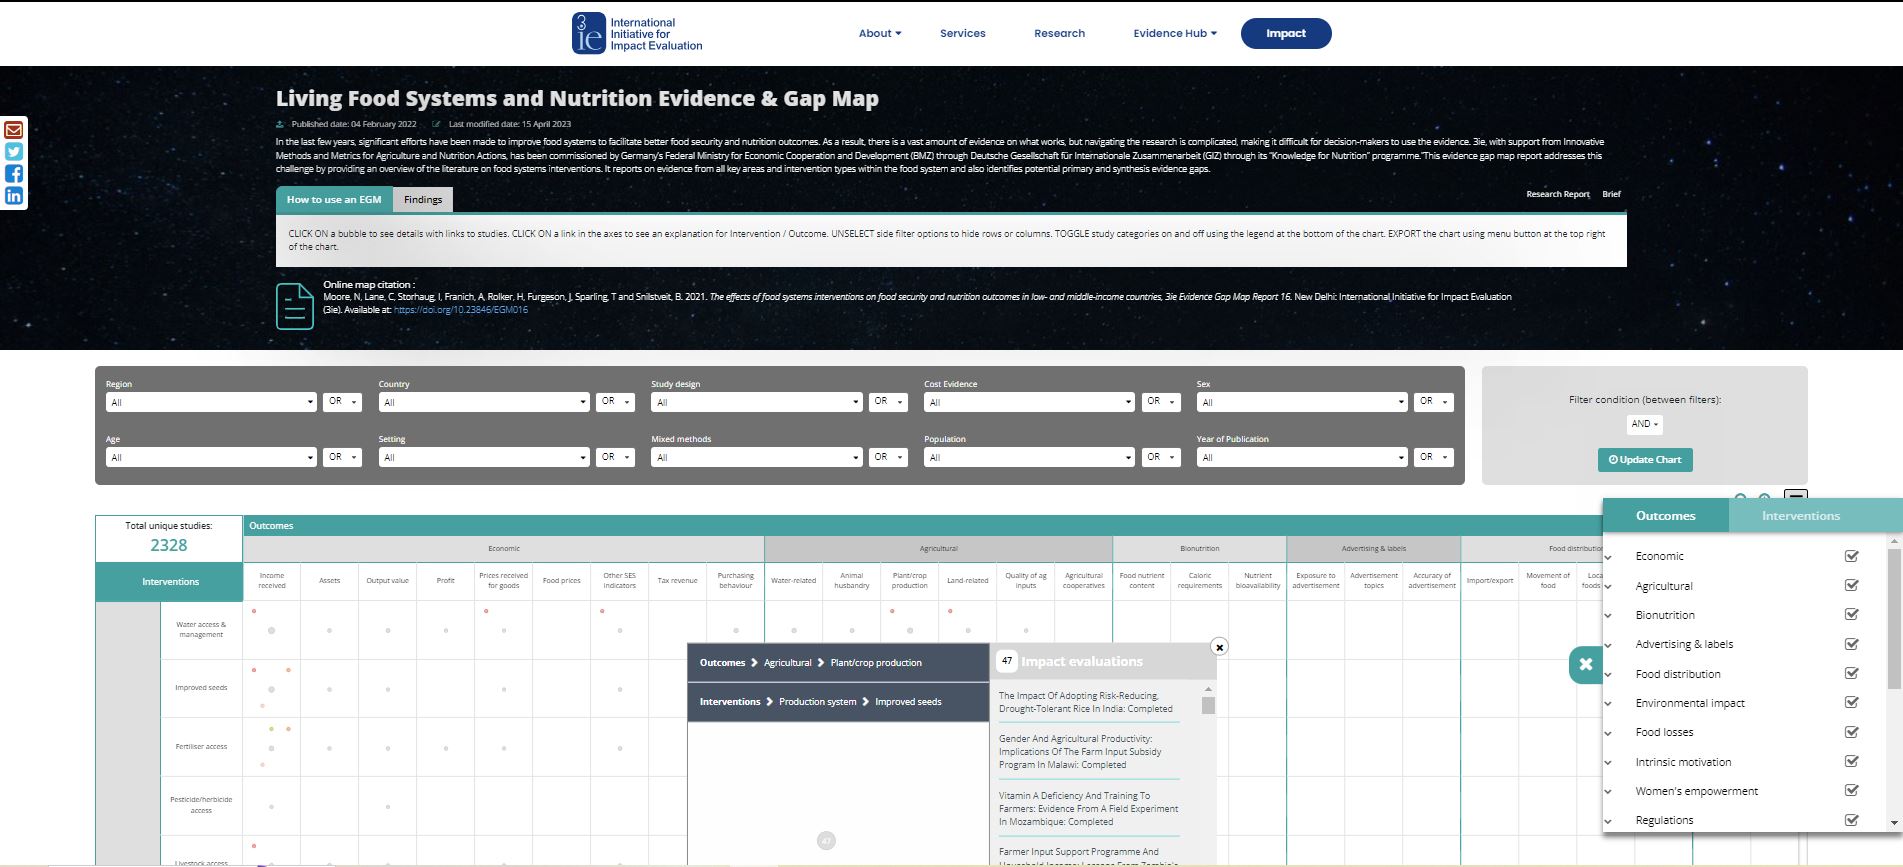Viewport: 1903px width, 867px height.
Task: Open the Research Report link
Action: (x=1557, y=194)
